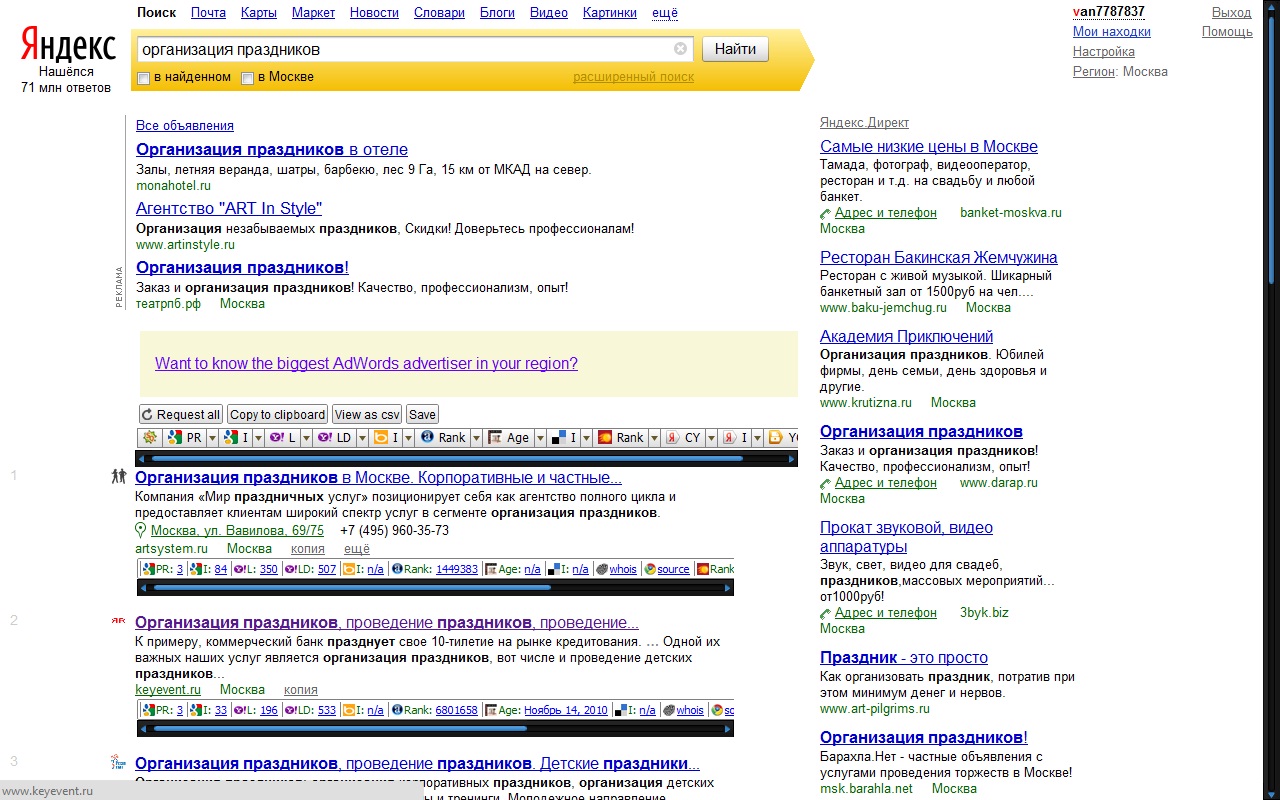Click the map pin icon near Вавилова address
Screen dimensions: 1280x800
tap(141, 530)
